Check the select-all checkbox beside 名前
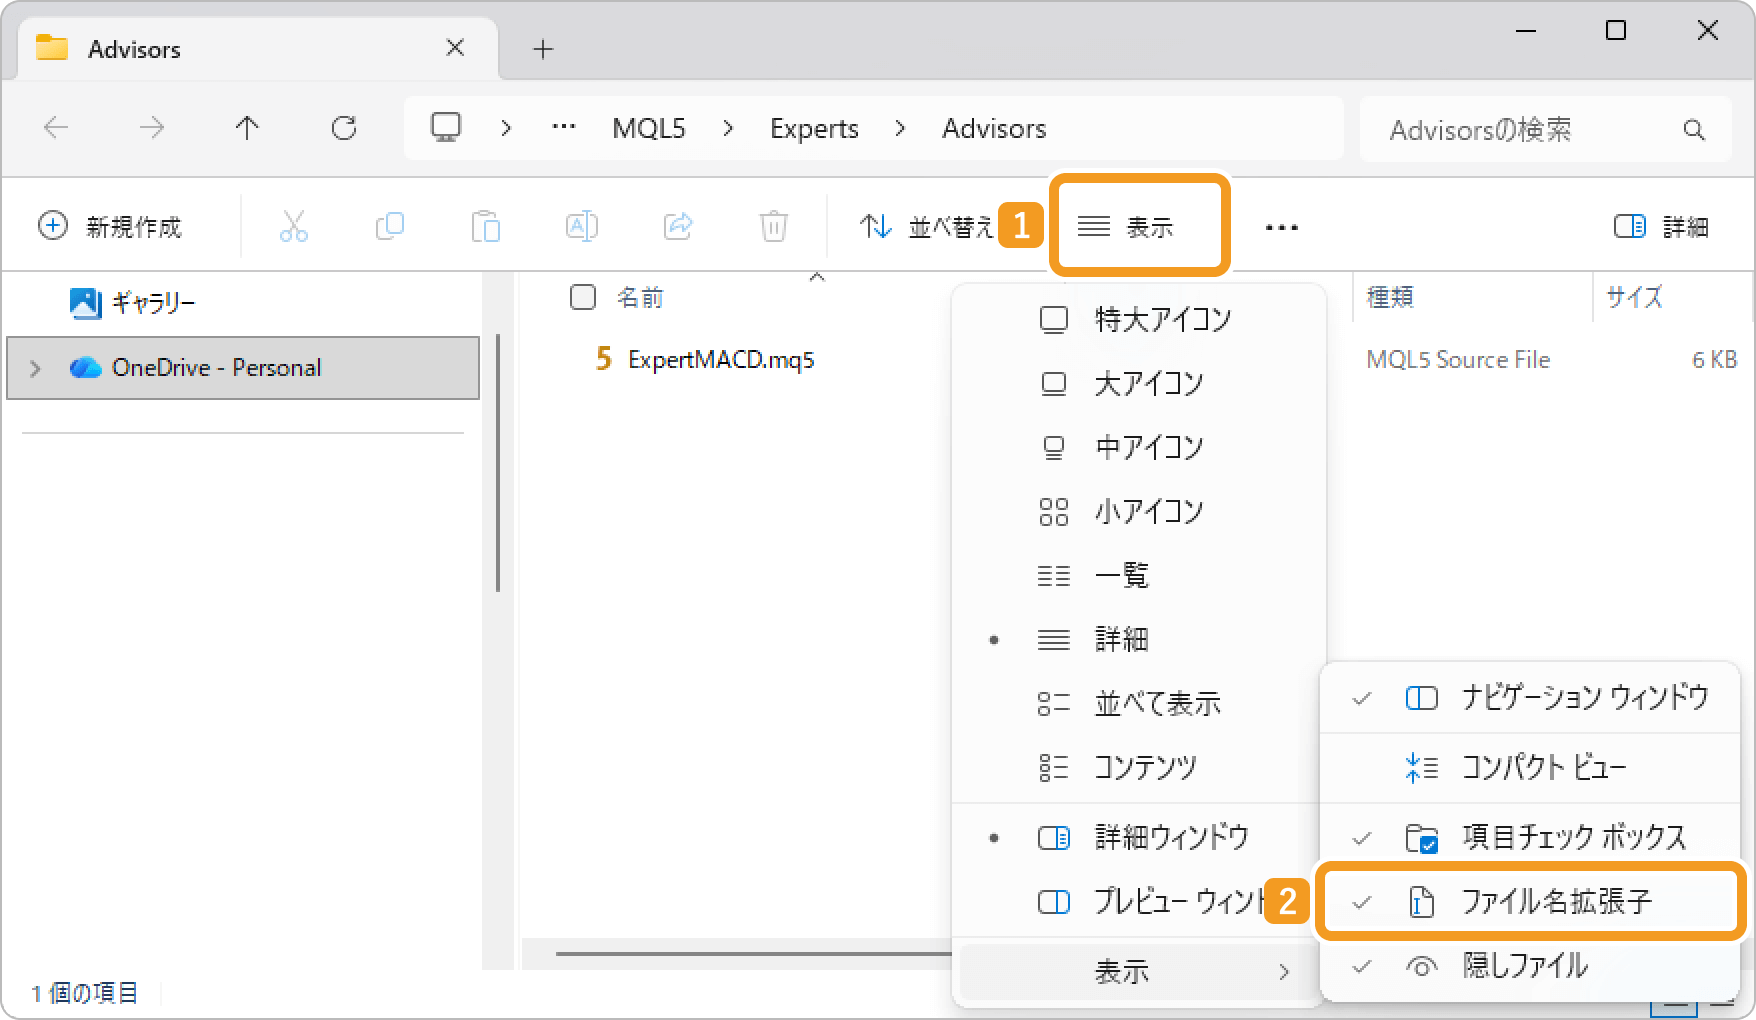Image resolution: width=1756 pixels, height=1020 pixels. (582, 297)
